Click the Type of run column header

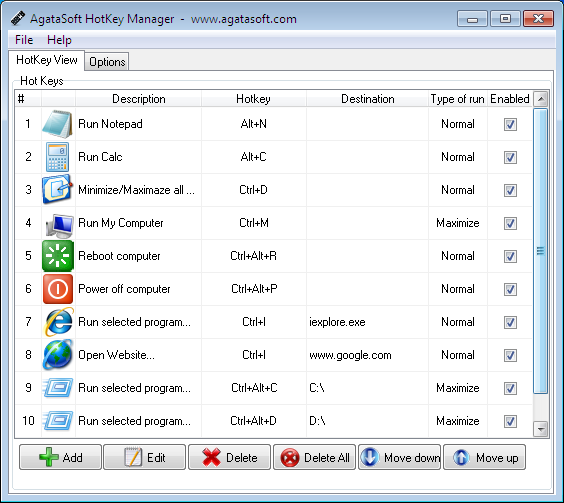458,99
